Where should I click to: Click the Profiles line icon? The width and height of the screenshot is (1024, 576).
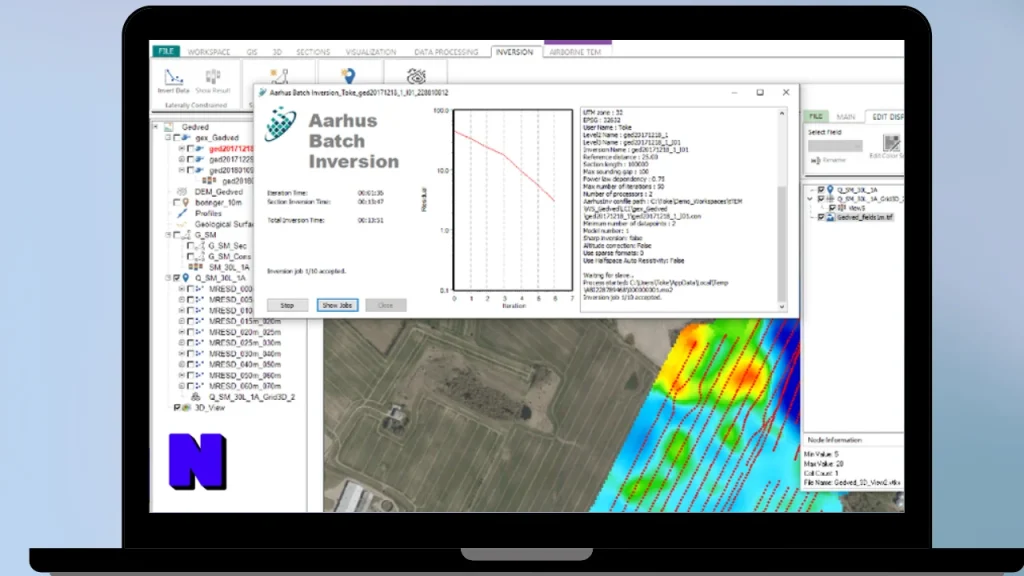tap(182, 214)
